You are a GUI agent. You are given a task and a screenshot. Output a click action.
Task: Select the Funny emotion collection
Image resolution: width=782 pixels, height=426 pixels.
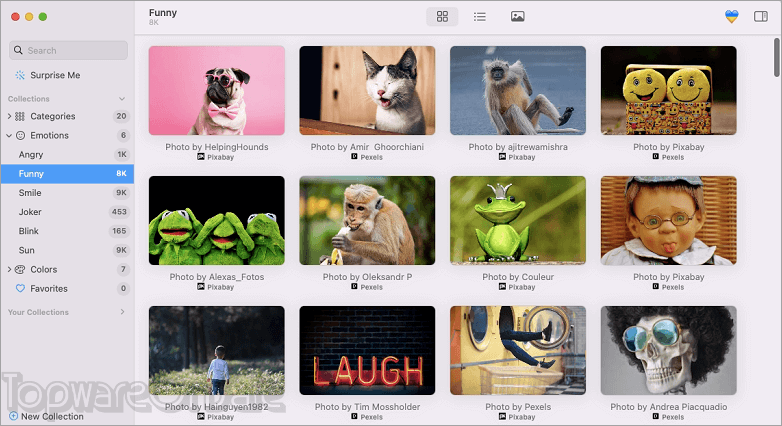(67, 174)
